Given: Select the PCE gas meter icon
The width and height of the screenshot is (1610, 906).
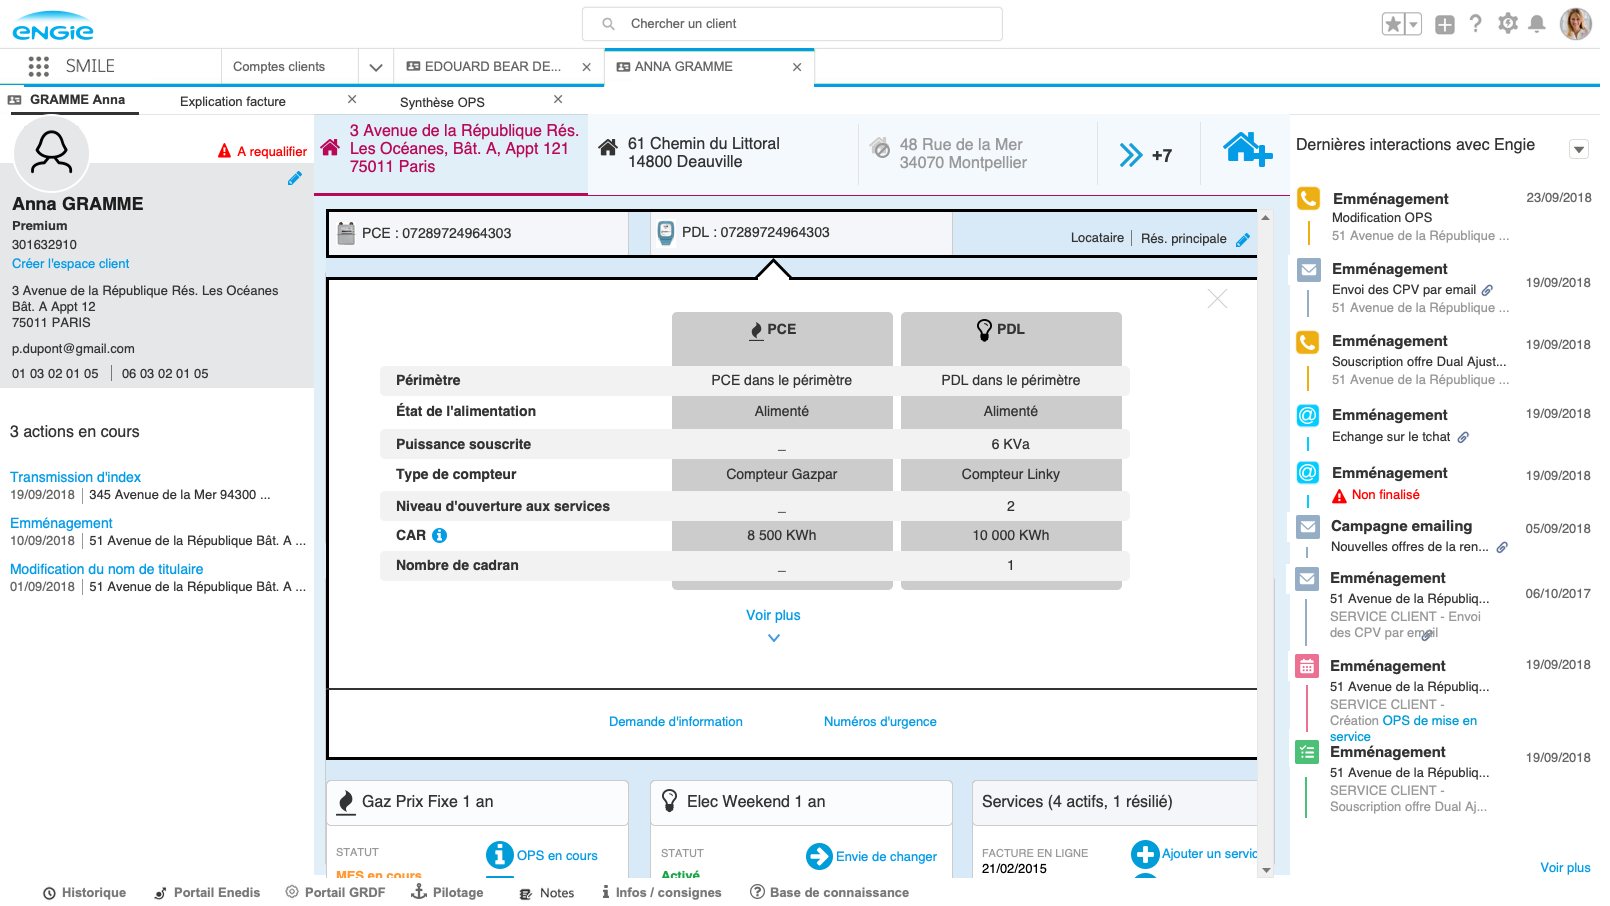Looking at the screenshot, I should [x=346, y=233].
